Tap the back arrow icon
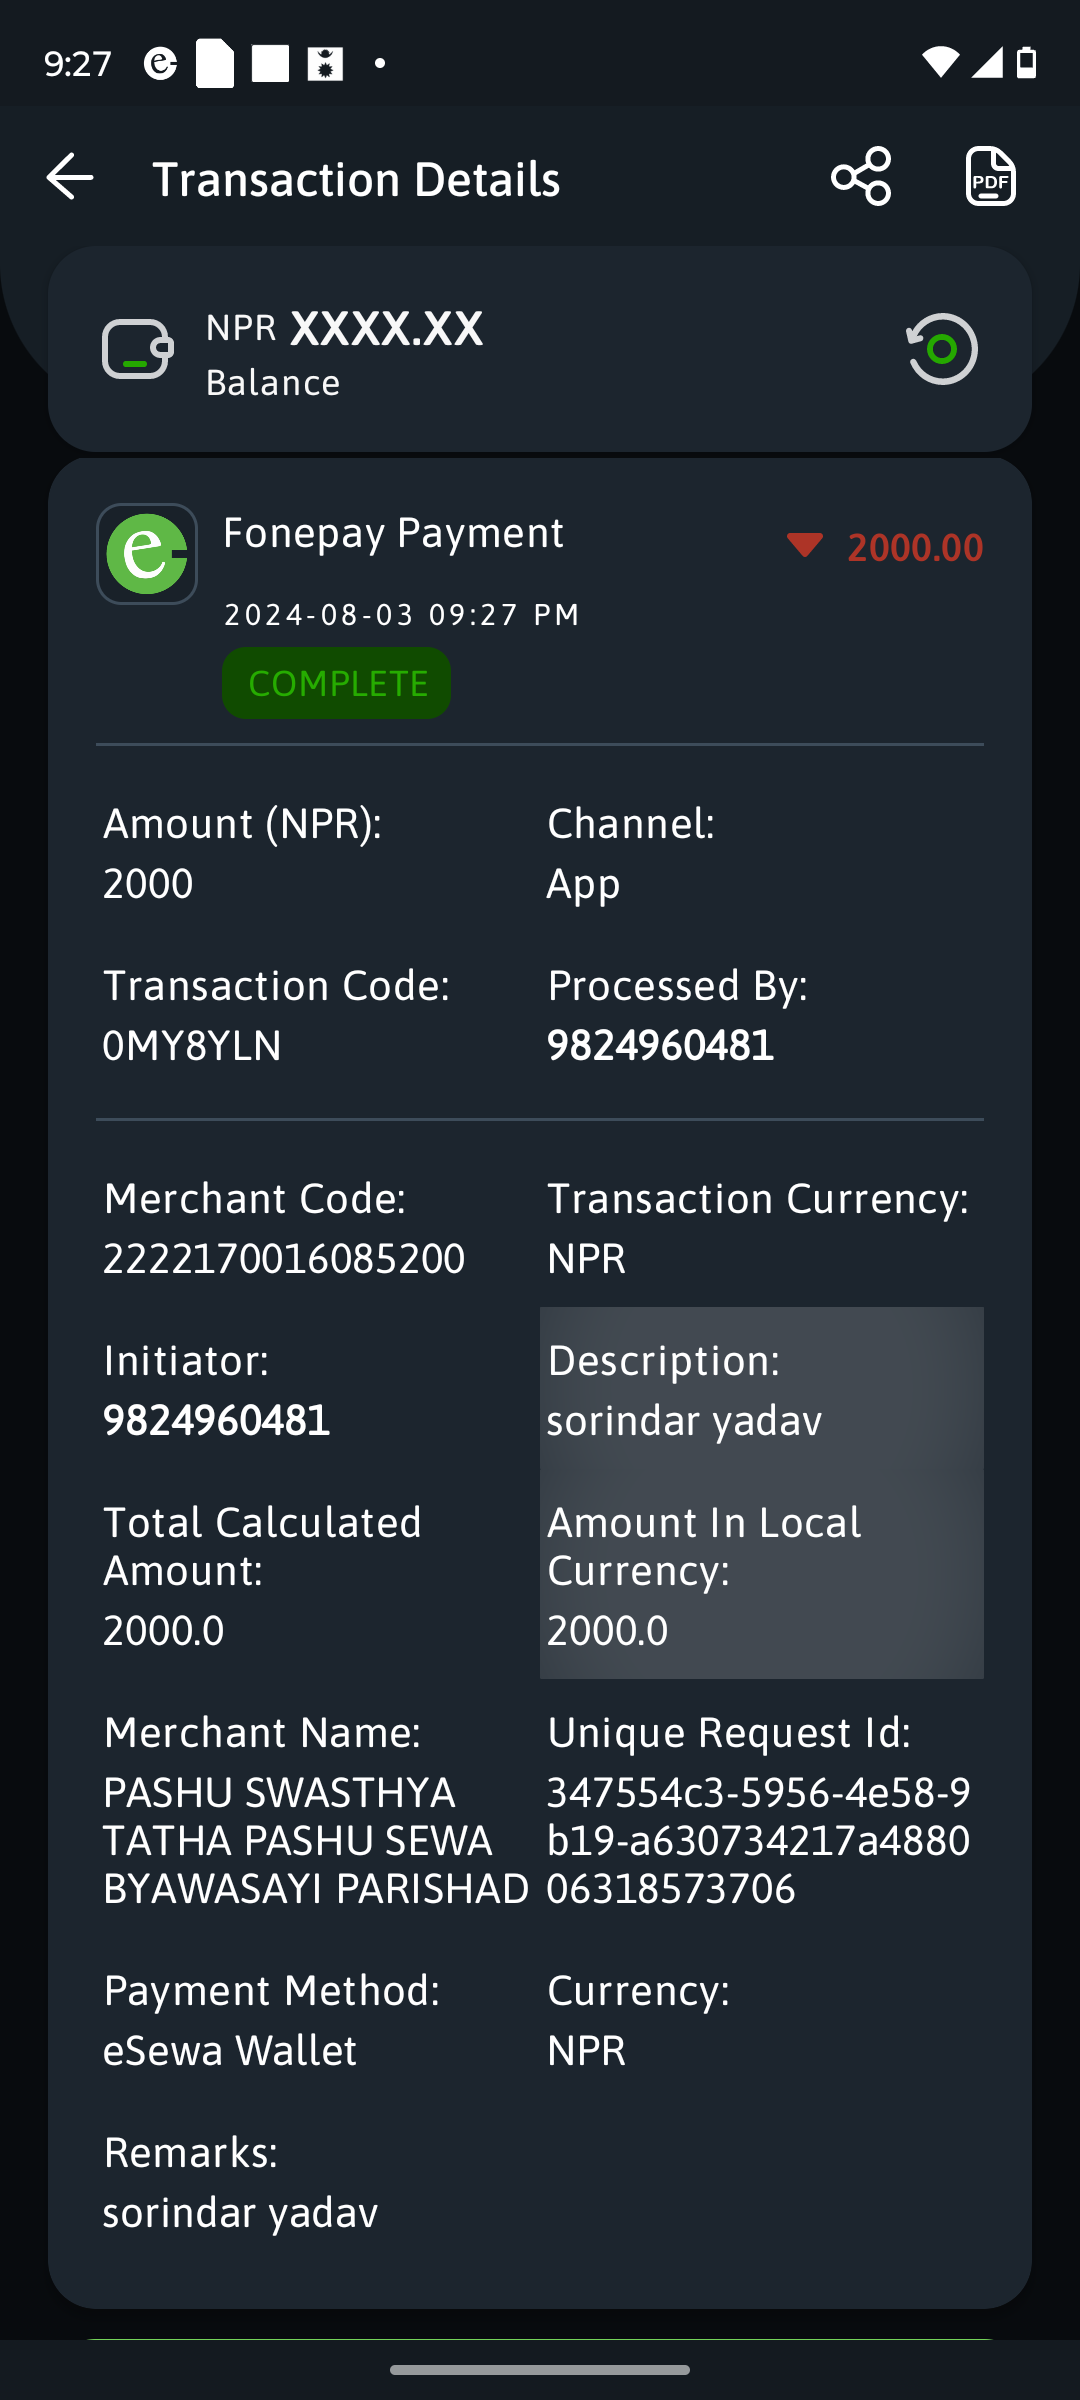 70,177
